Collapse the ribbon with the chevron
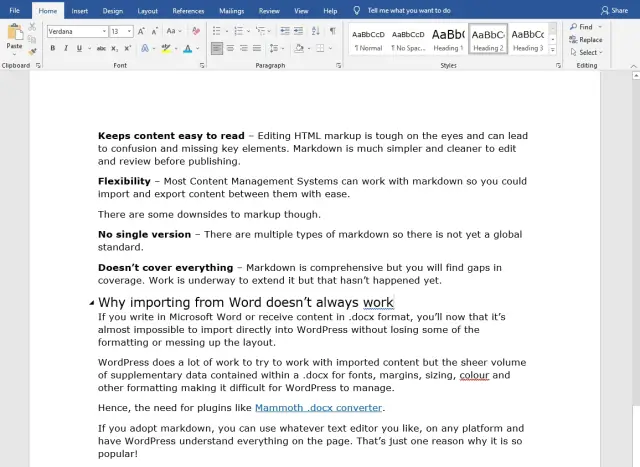Image resolution: width=640 pixels, height=467 pixels. point(633,66)
